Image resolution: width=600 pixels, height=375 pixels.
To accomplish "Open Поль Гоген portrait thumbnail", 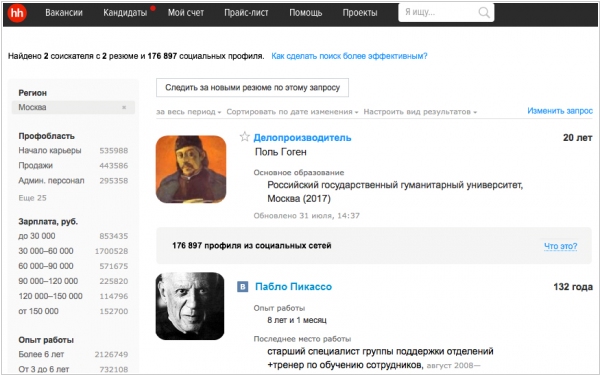I will click(x=191, y=169).
